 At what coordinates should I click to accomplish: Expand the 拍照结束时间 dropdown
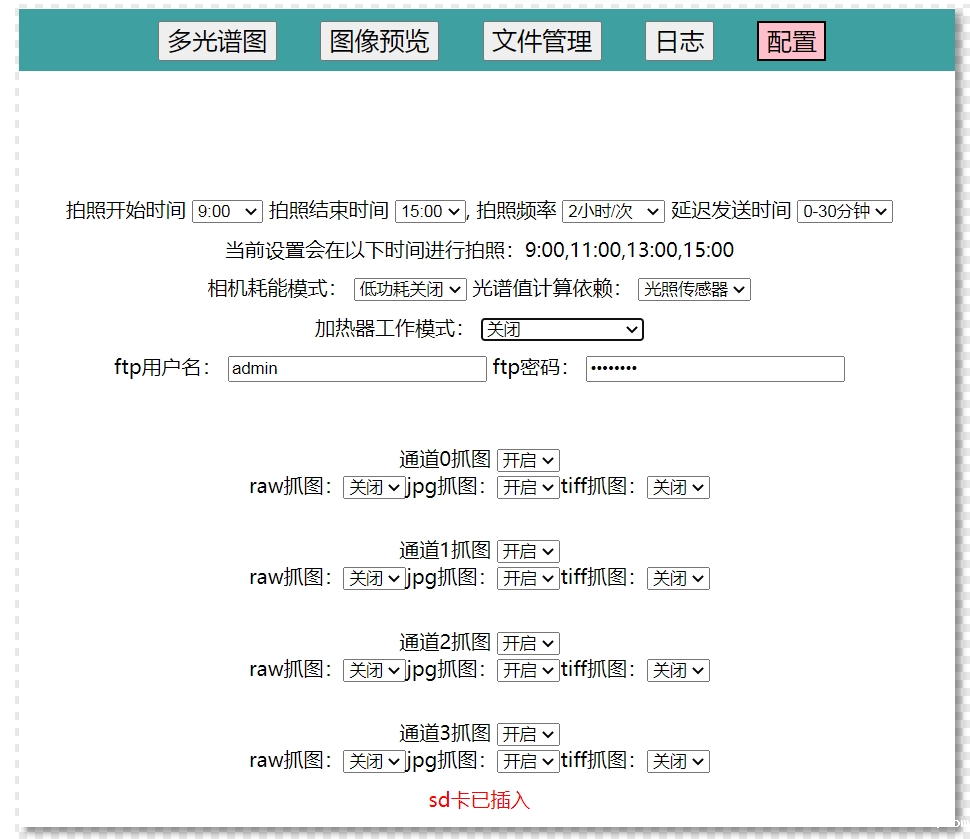click(430, 211)
